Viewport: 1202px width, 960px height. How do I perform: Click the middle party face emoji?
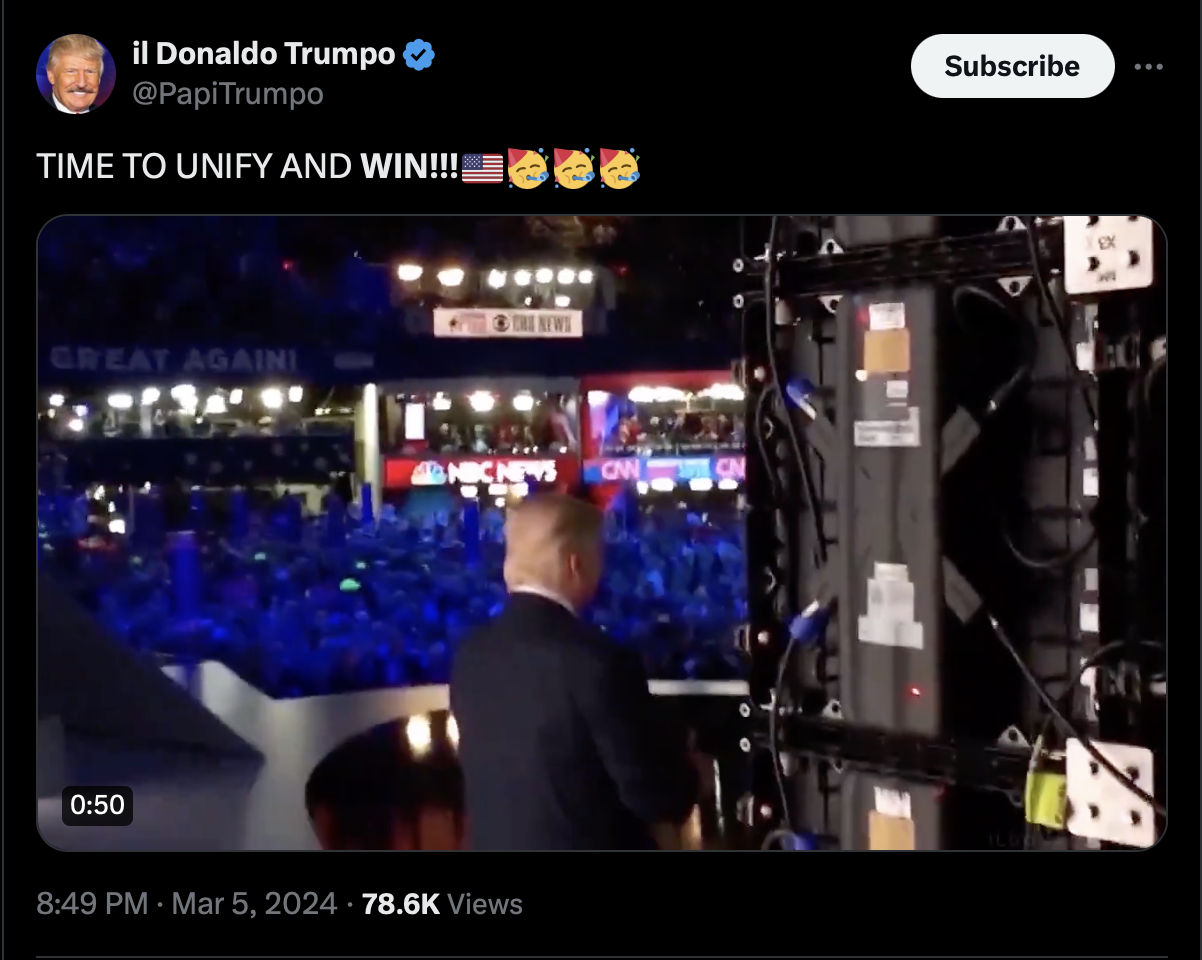(572, 167)
